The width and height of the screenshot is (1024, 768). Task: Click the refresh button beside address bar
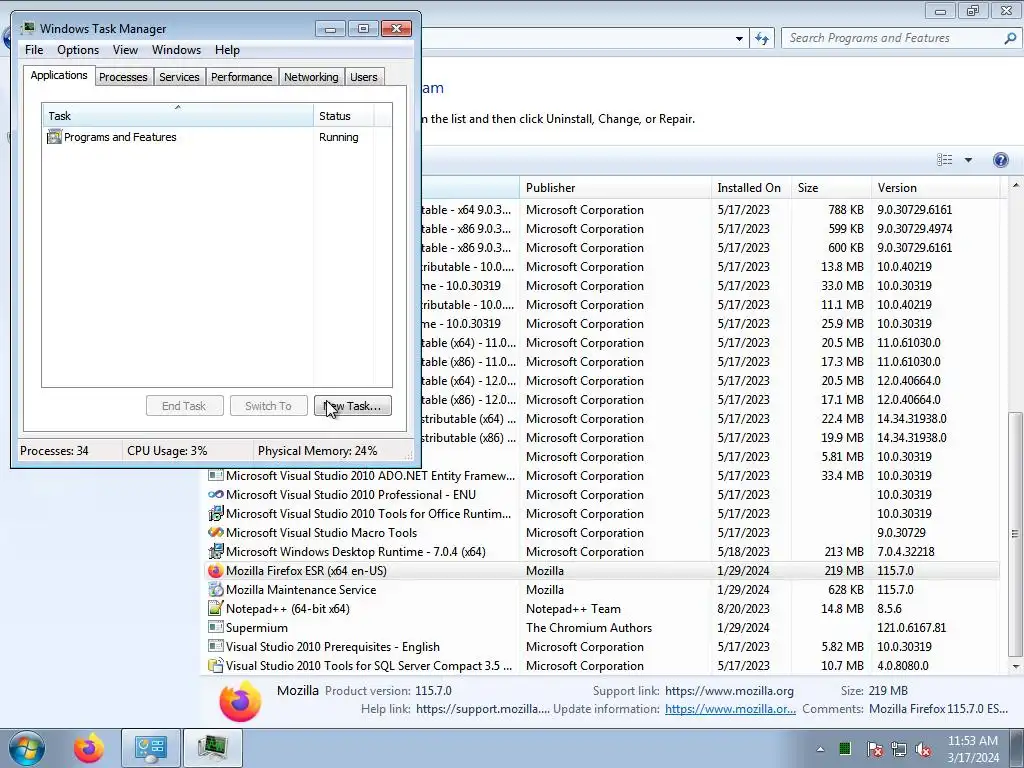pyautogui.click(x=761, y=38)
